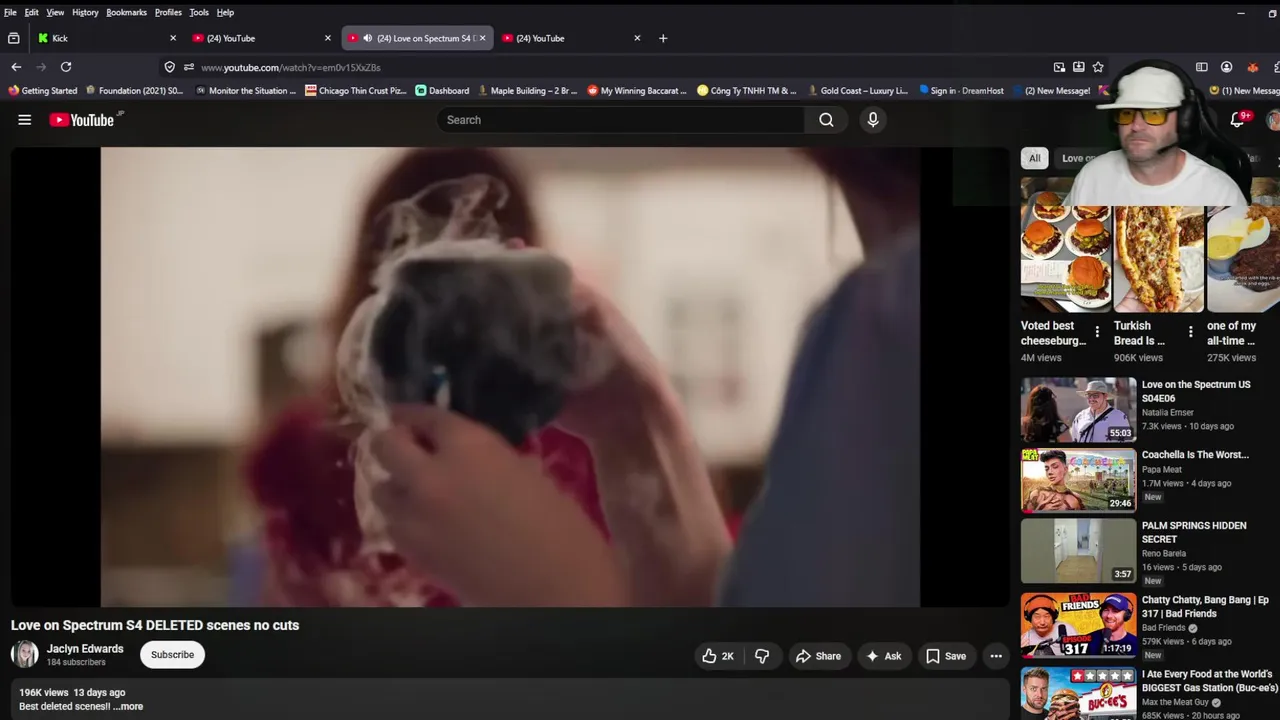Viewport: 1280px width, 720px height.
Task: Open the Jaclyn Edwards channel name link
Action: tap(85, 648)
